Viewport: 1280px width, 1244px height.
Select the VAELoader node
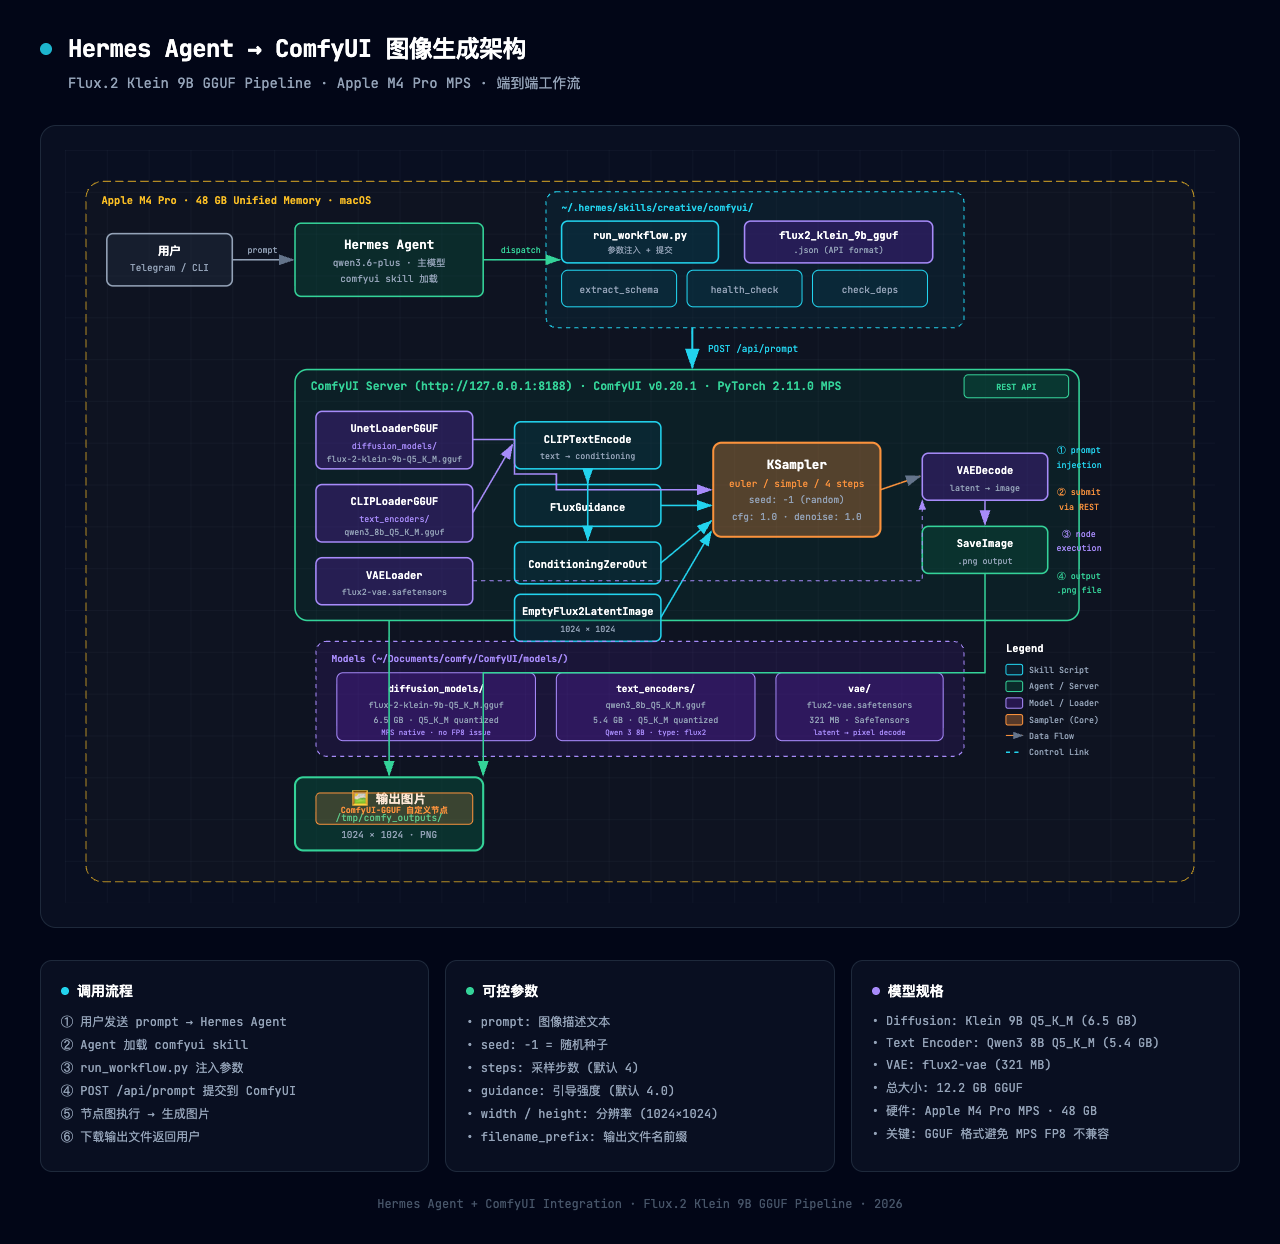(x=394, y=581)
